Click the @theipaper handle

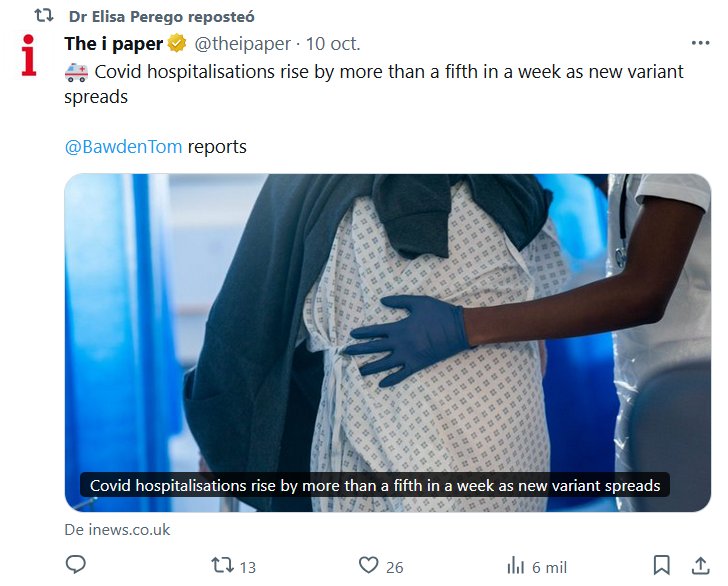point(243,44)
